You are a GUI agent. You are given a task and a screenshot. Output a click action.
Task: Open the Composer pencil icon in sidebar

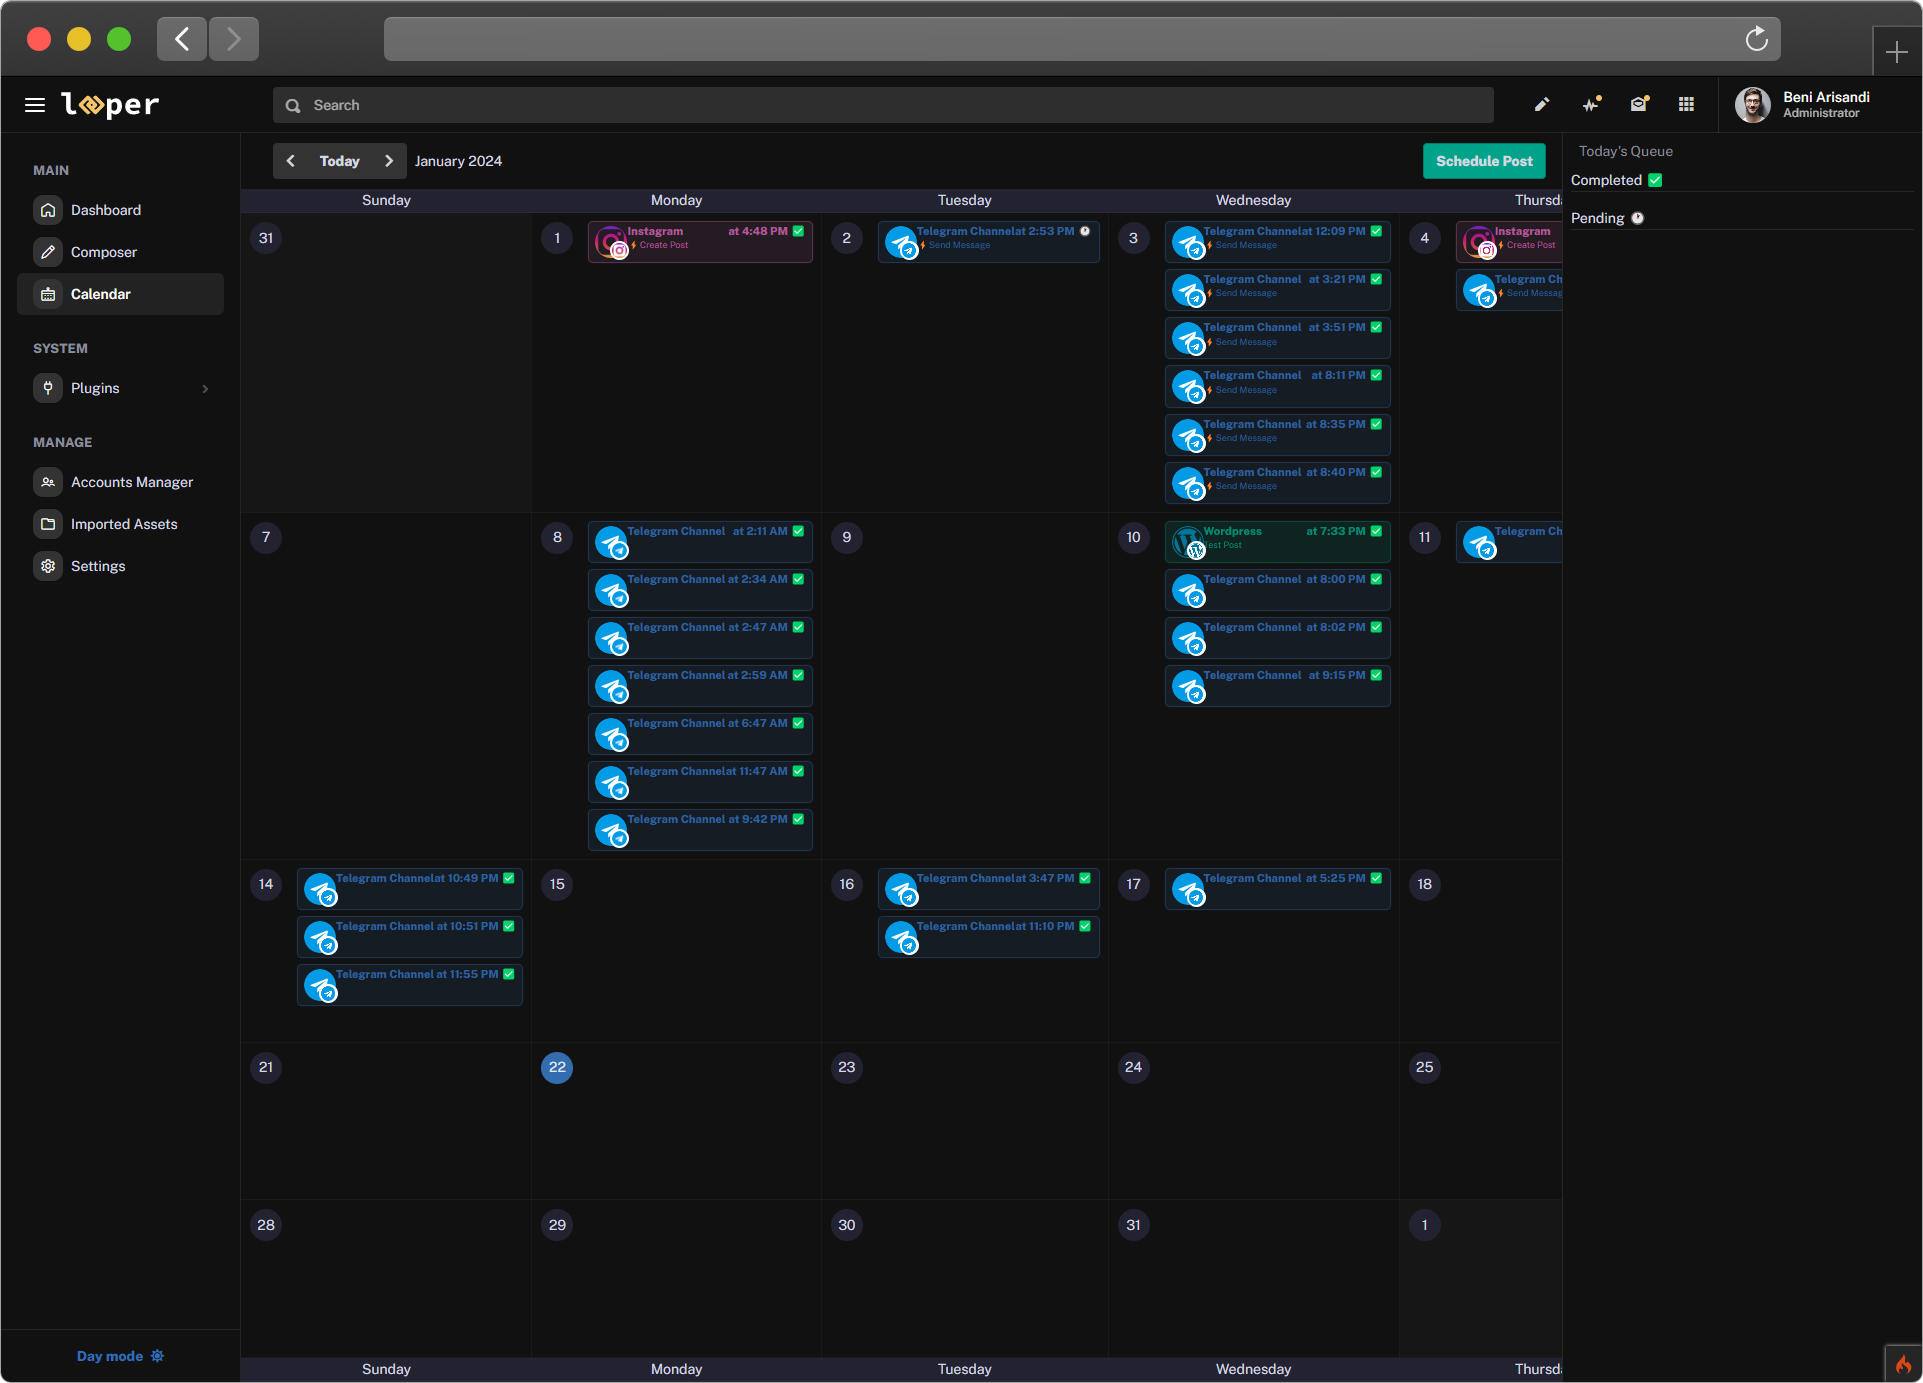click(x=48, y=252)
